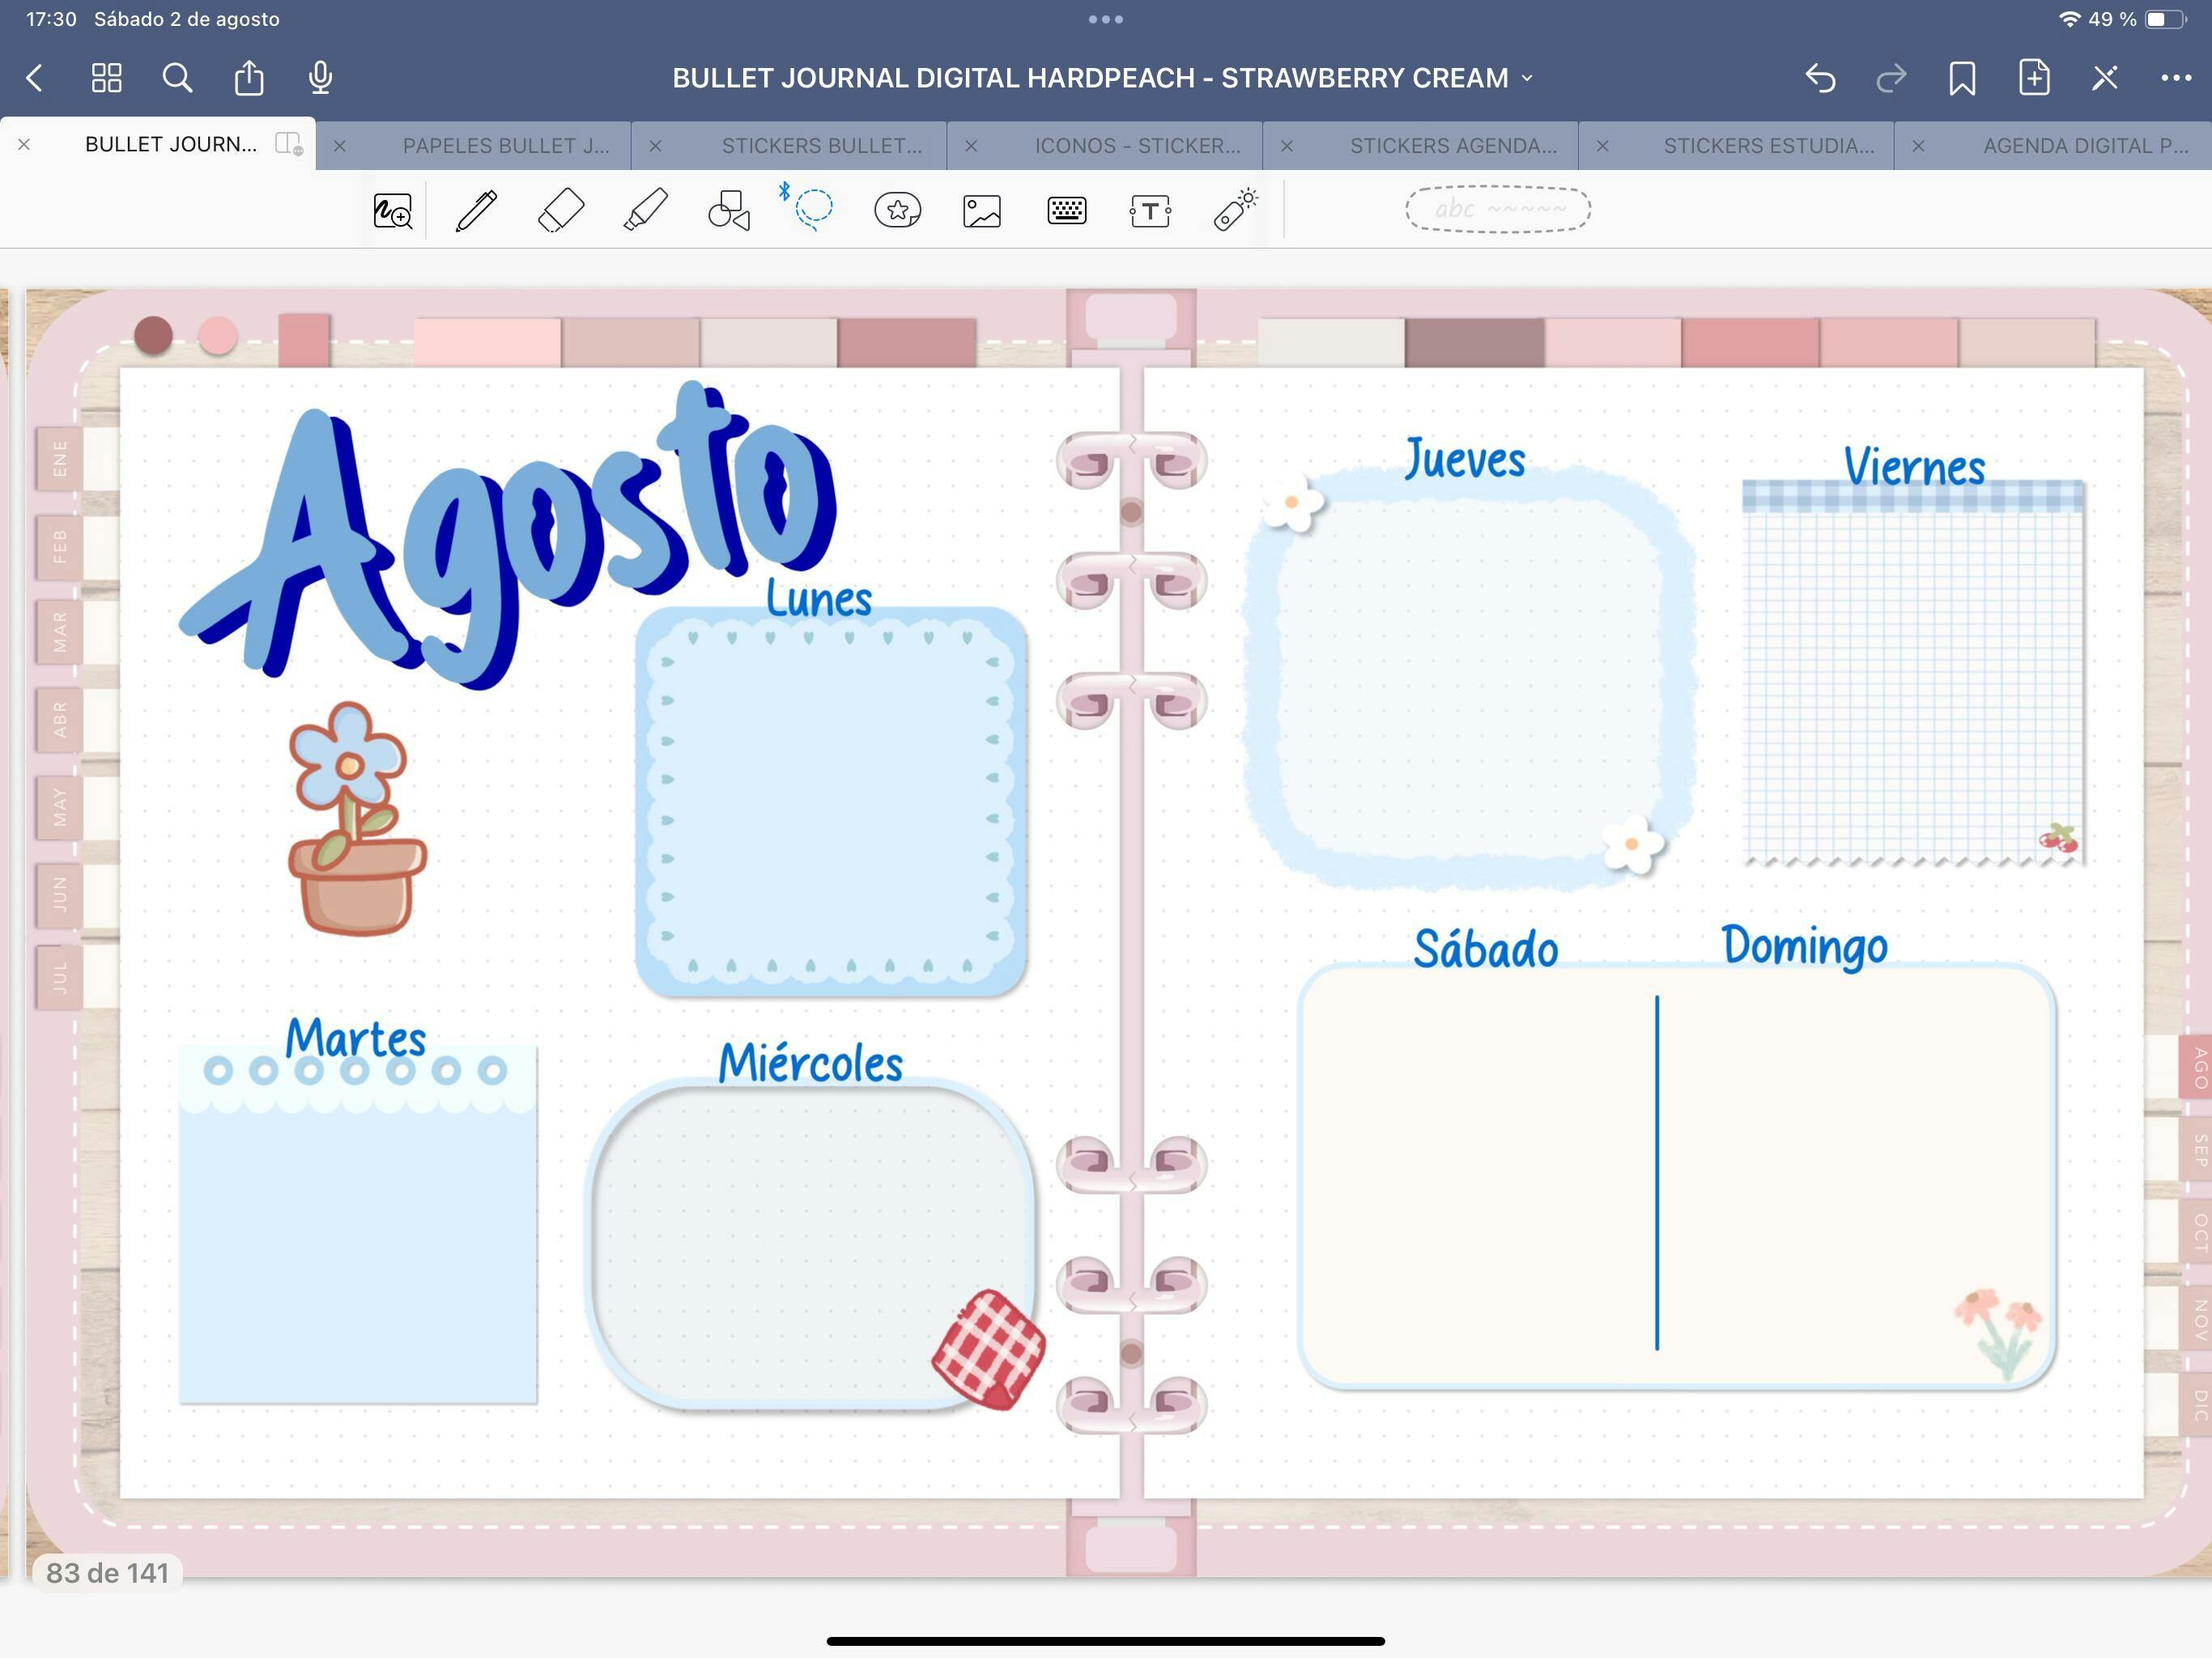Select the Text box tool

coord(1150,211)
